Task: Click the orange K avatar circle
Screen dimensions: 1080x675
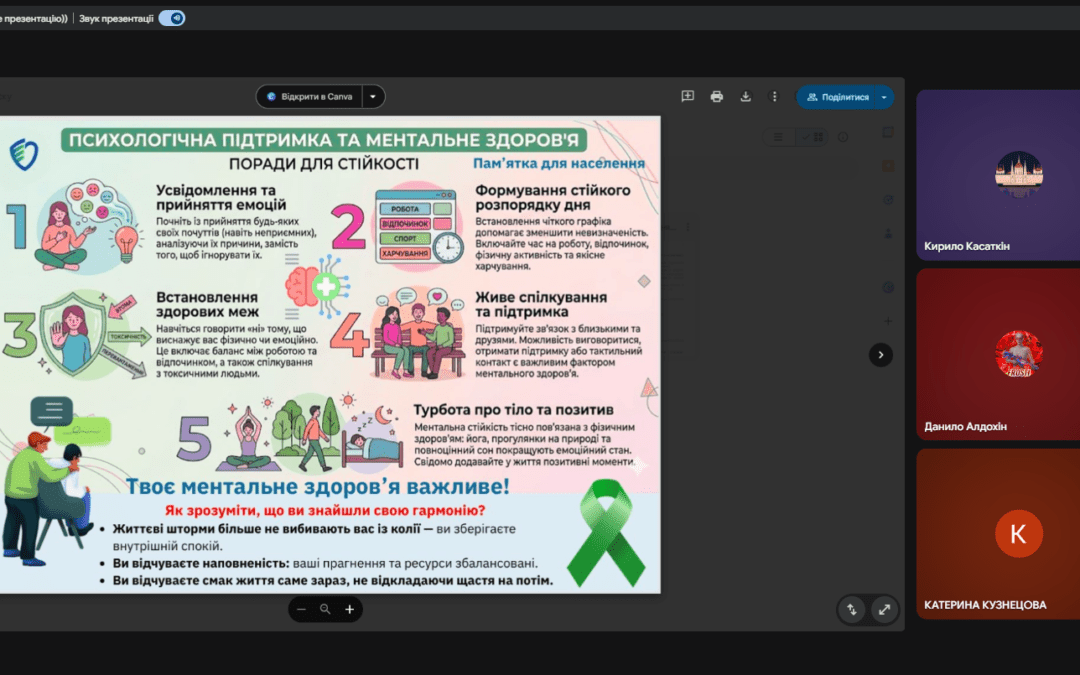Action: [1019, 534]
